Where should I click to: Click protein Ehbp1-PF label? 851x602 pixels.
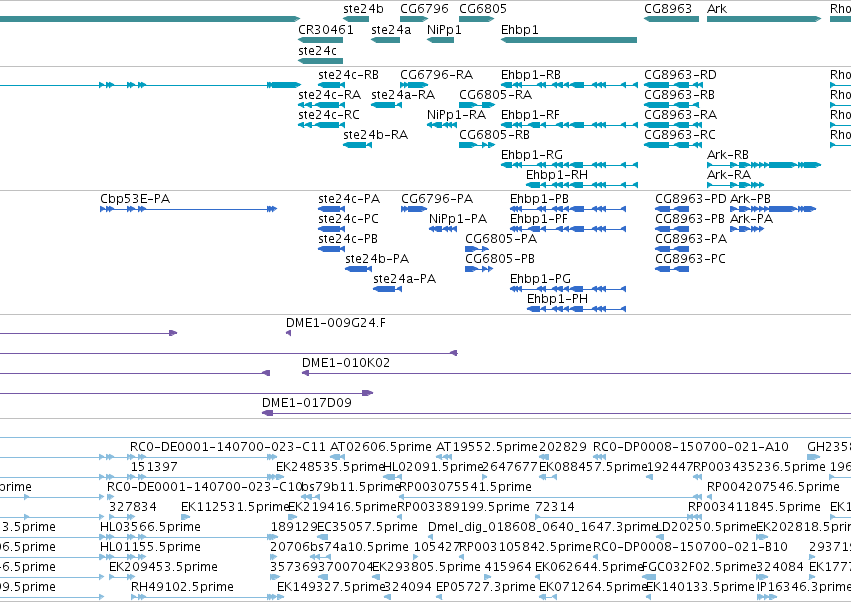click(539, 219)
